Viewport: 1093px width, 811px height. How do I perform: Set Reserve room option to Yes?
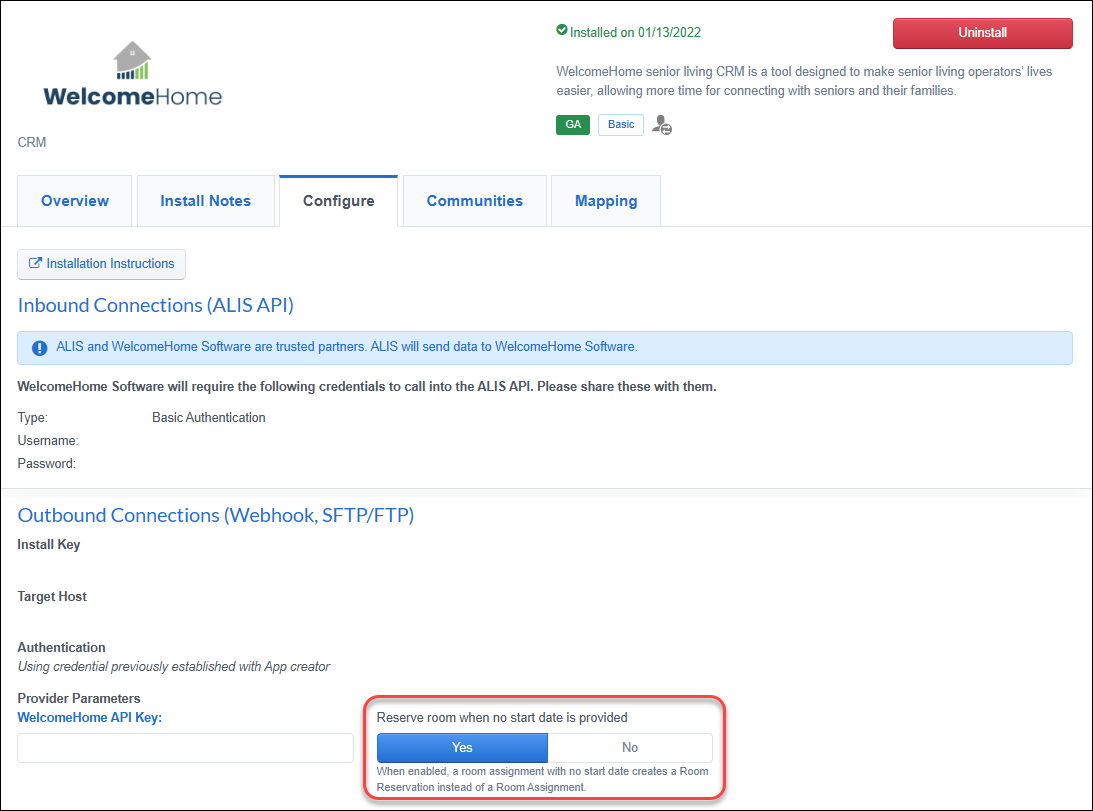coord(462,748)
